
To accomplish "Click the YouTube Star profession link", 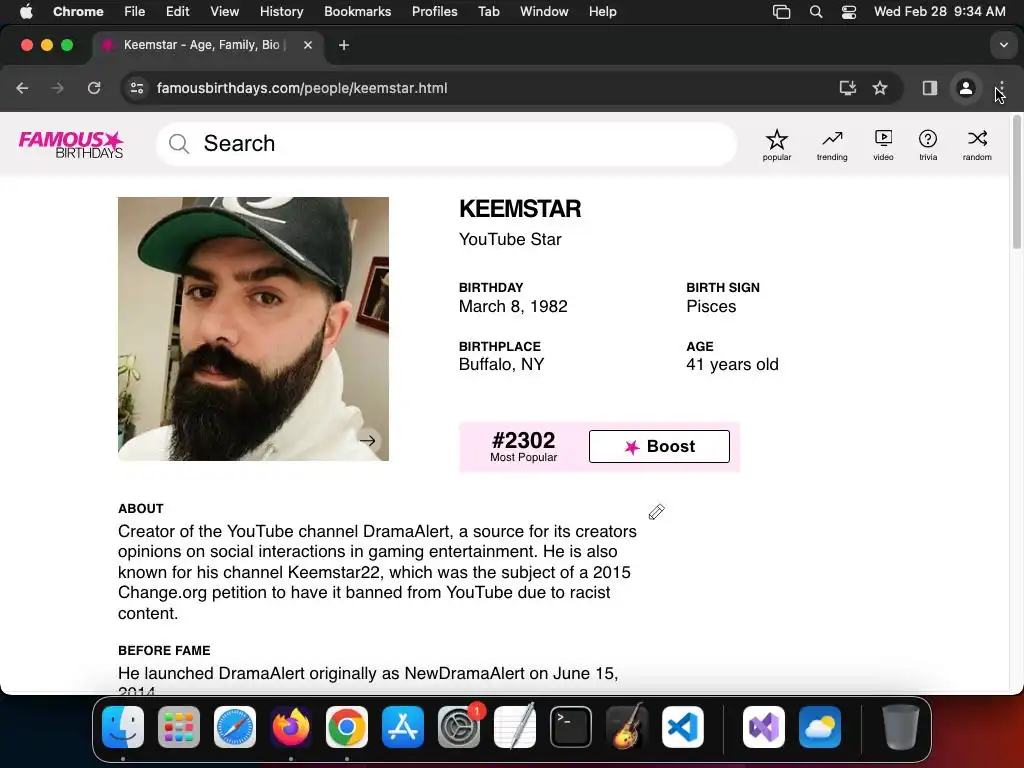I will (510, 239).
